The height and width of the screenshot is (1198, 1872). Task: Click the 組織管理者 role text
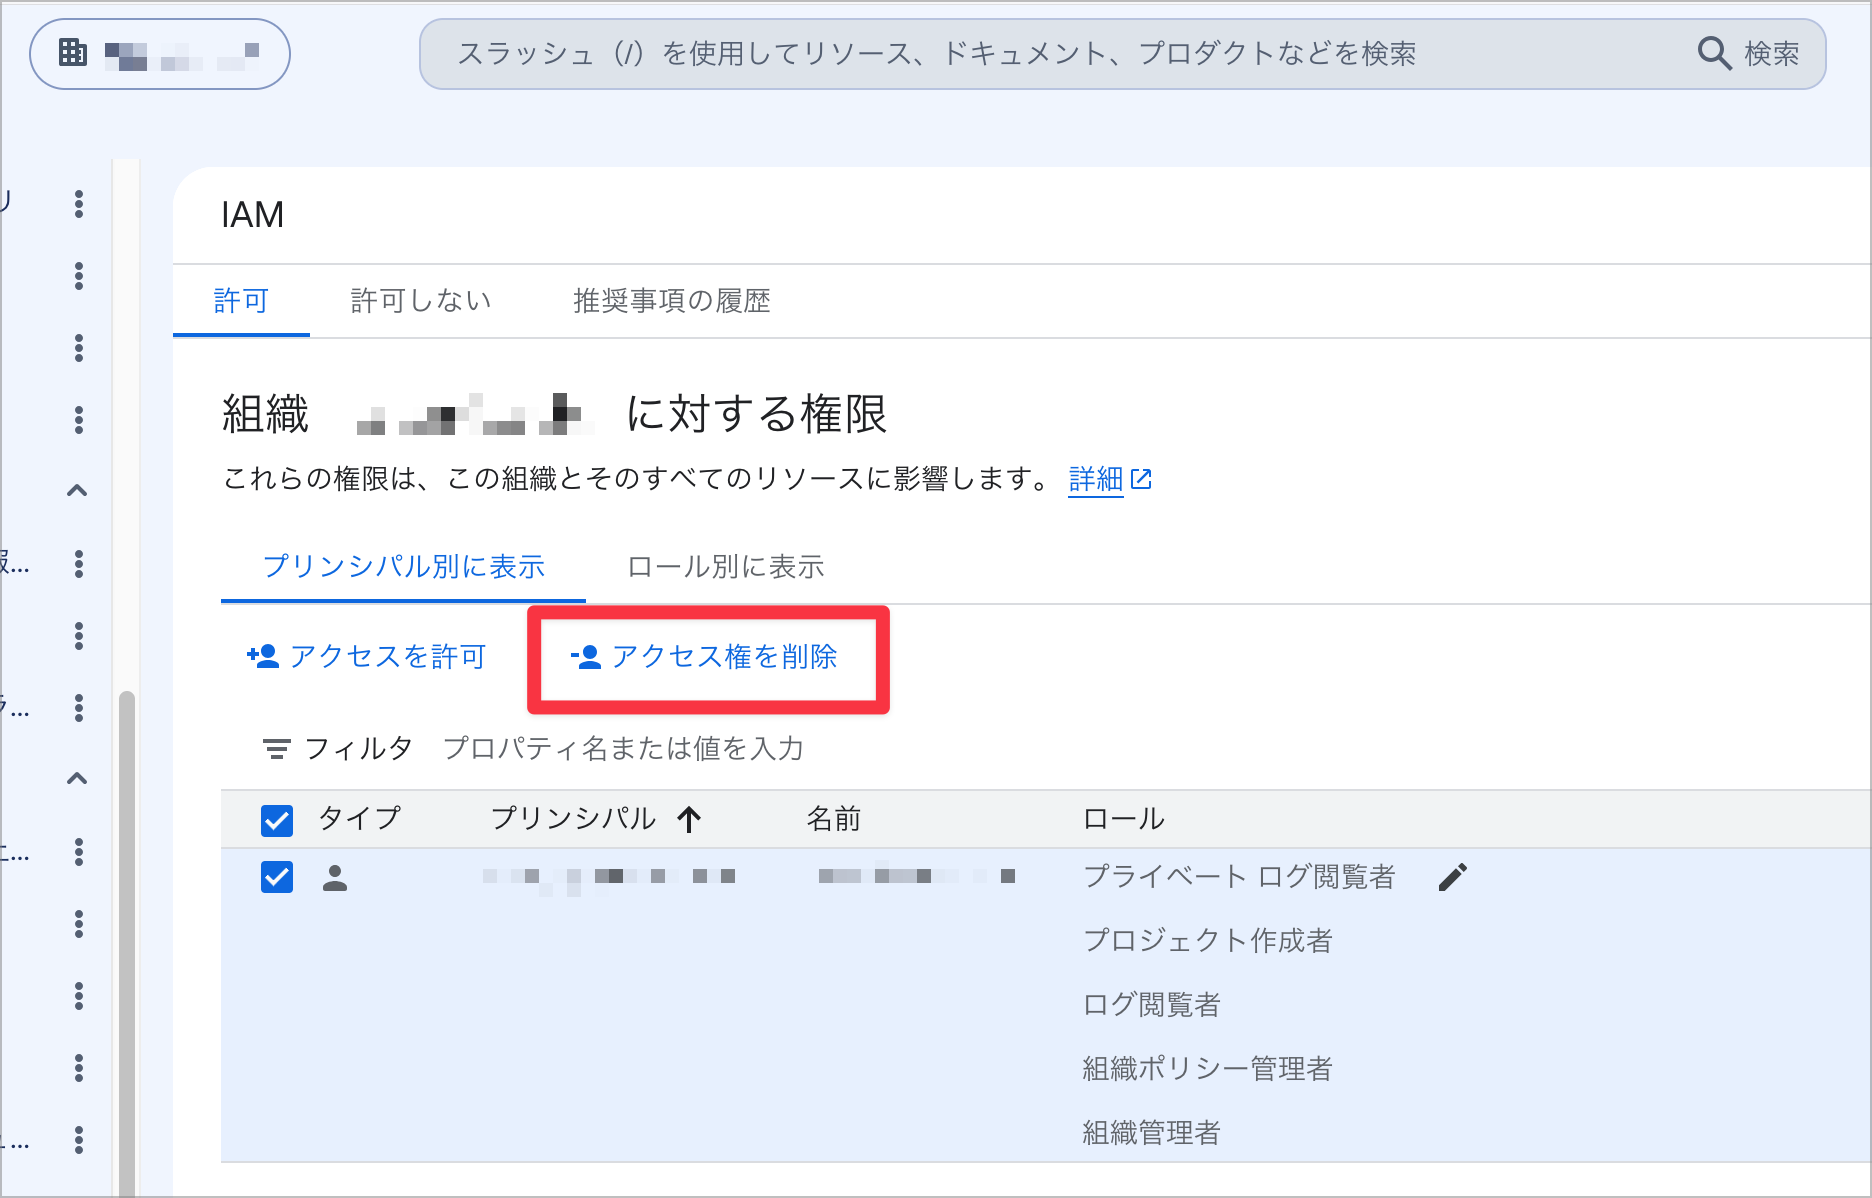[1152, 1133]
